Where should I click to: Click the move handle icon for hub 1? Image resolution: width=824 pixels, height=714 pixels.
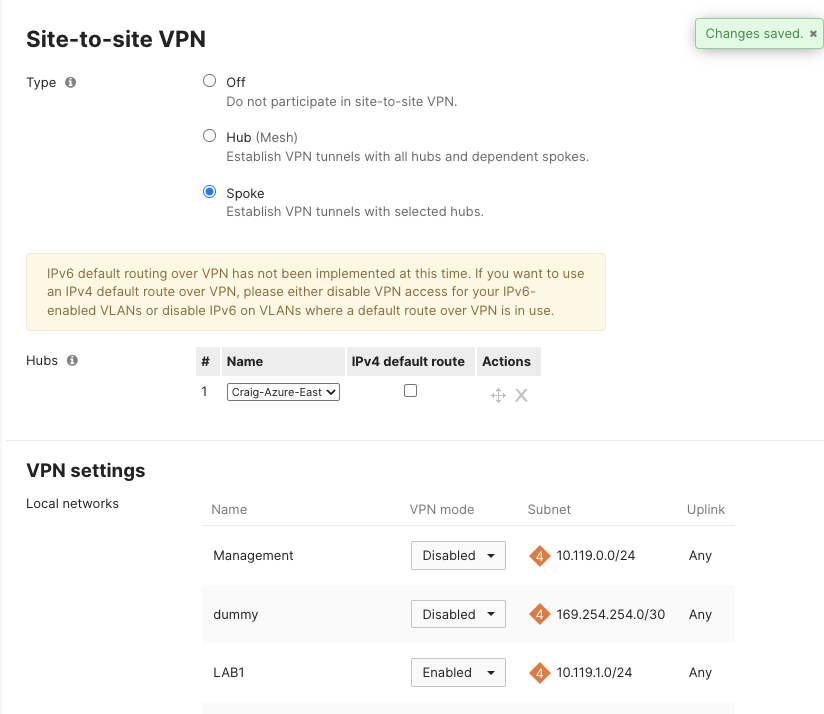click(x=498, y=395)
